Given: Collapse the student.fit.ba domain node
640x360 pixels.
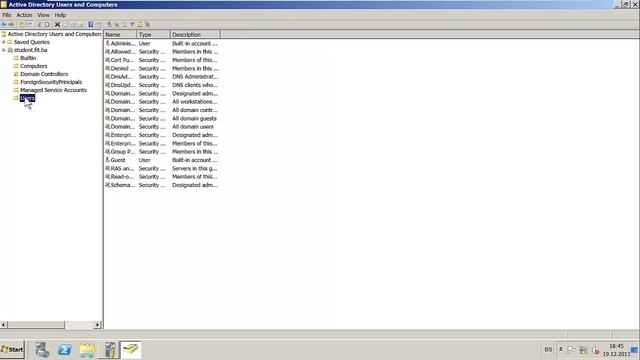Looking at the screenshot, I should (4, 50).
